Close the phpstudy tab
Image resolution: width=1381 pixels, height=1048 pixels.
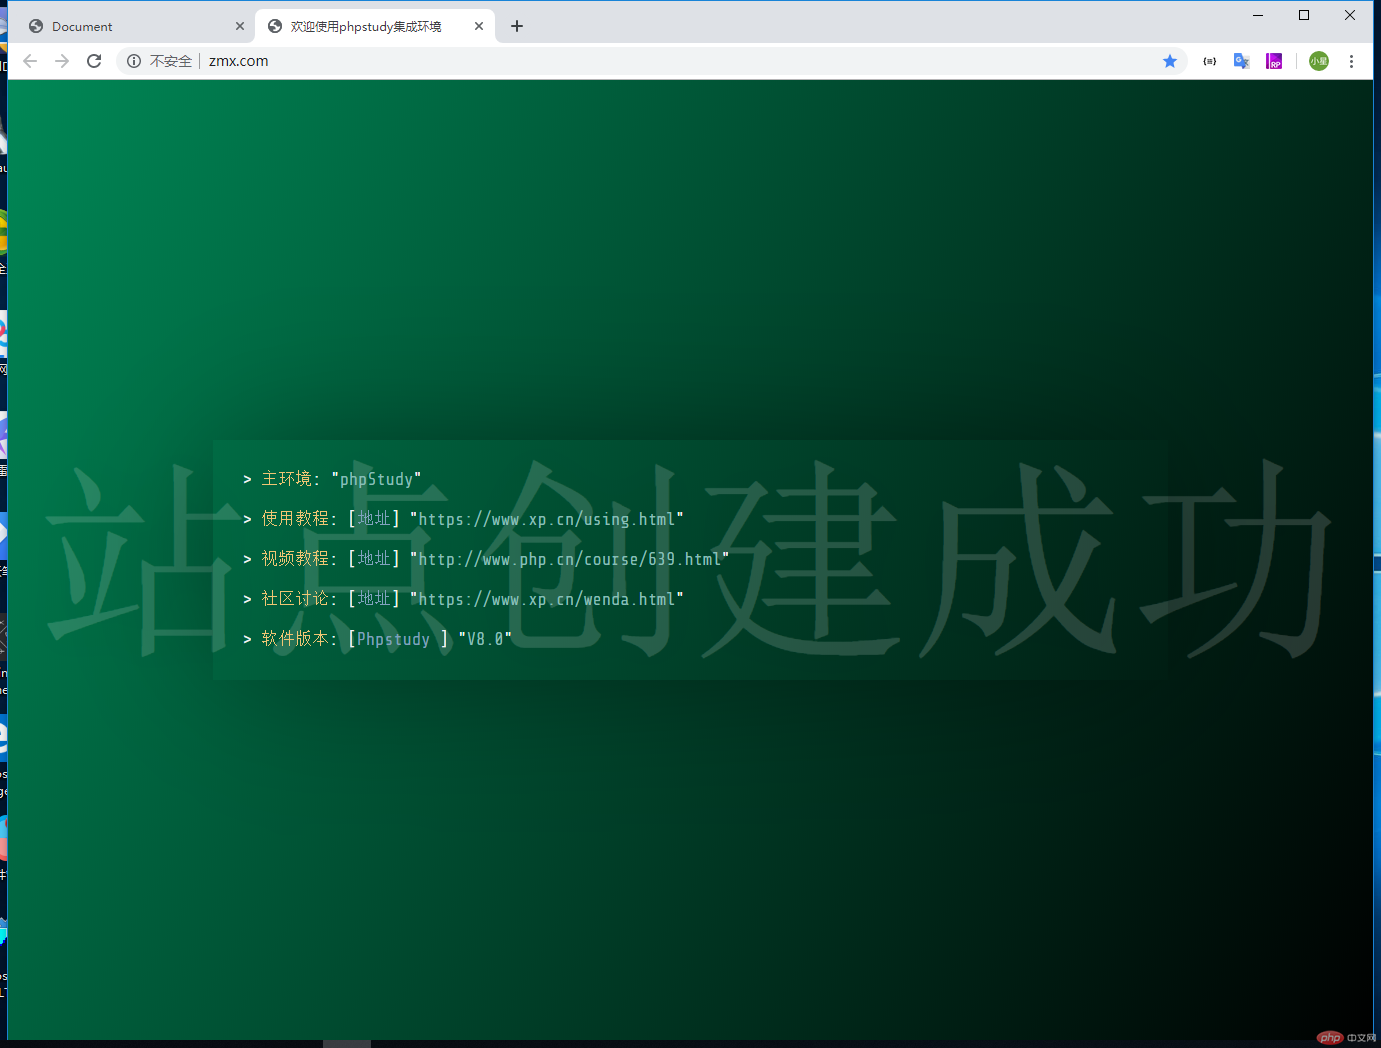[x=479, y=26]
